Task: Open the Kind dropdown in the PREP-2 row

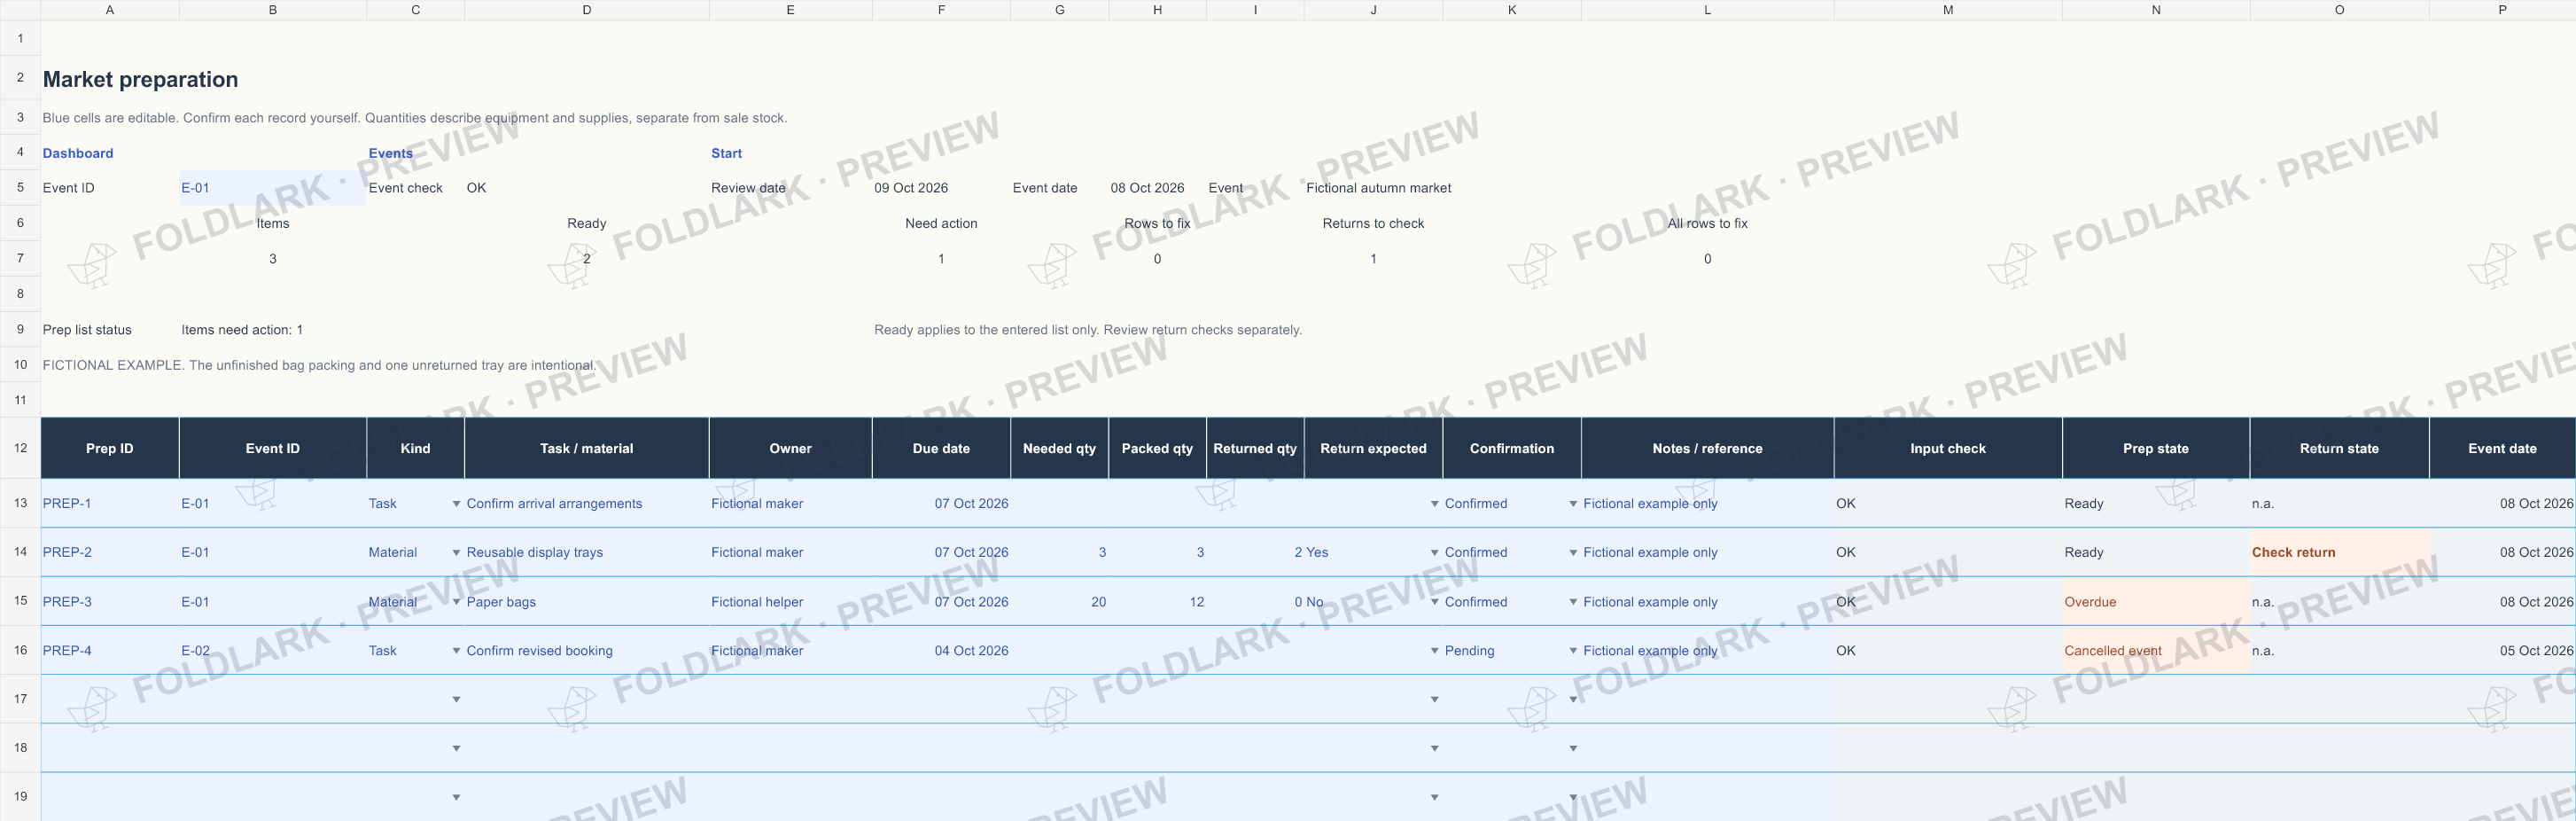Action: point(456,553)
